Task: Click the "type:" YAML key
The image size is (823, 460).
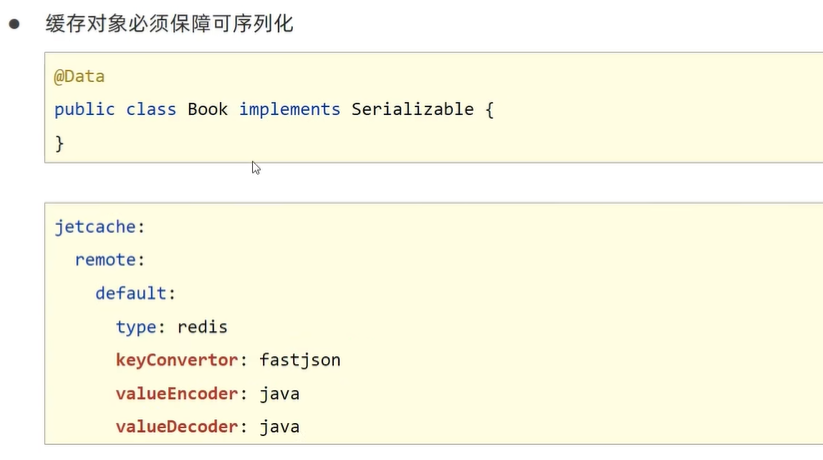Action: pyautogui.click(x=140, y=327)
